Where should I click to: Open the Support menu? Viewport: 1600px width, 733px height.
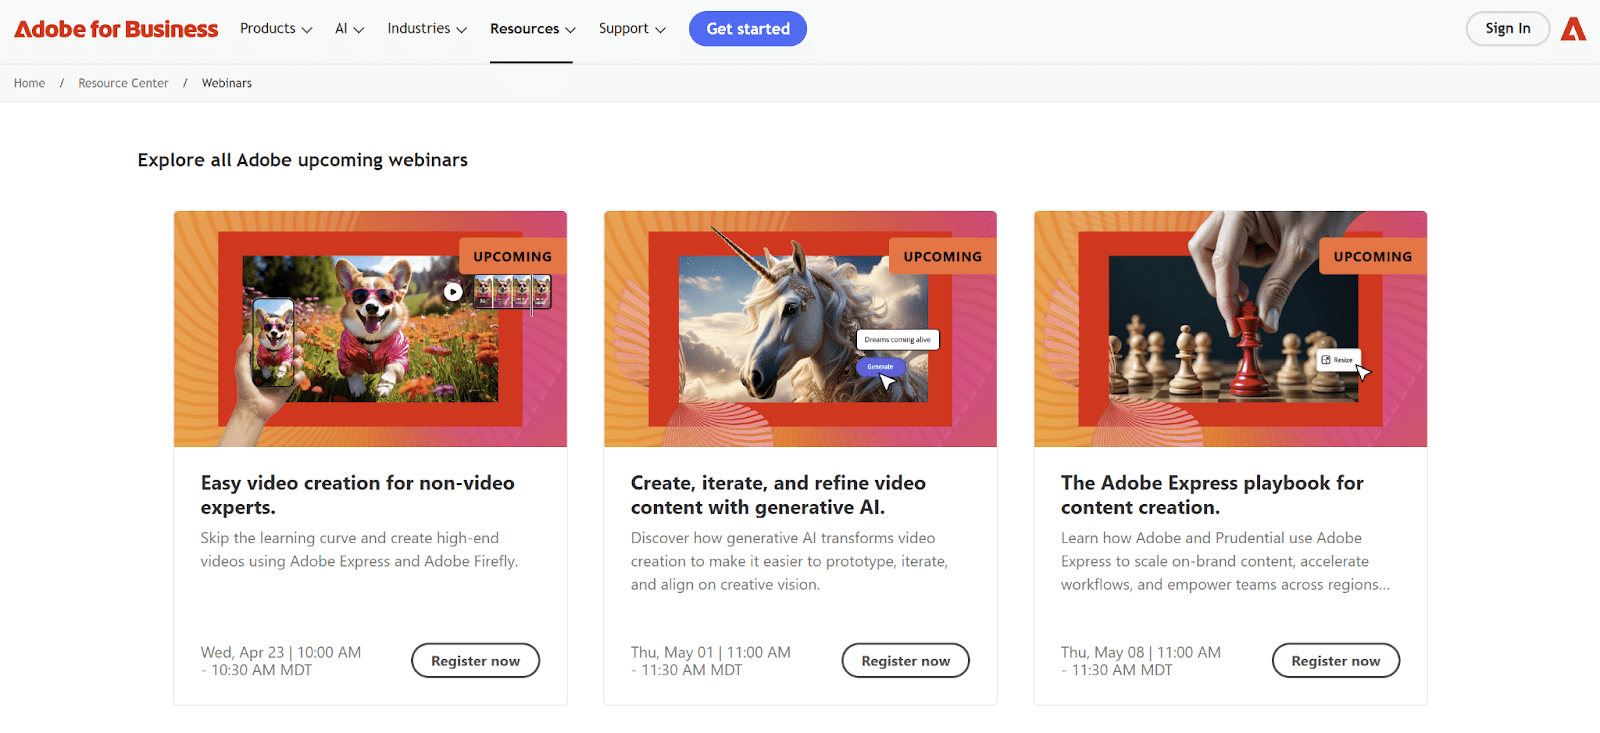coord(632,29)
